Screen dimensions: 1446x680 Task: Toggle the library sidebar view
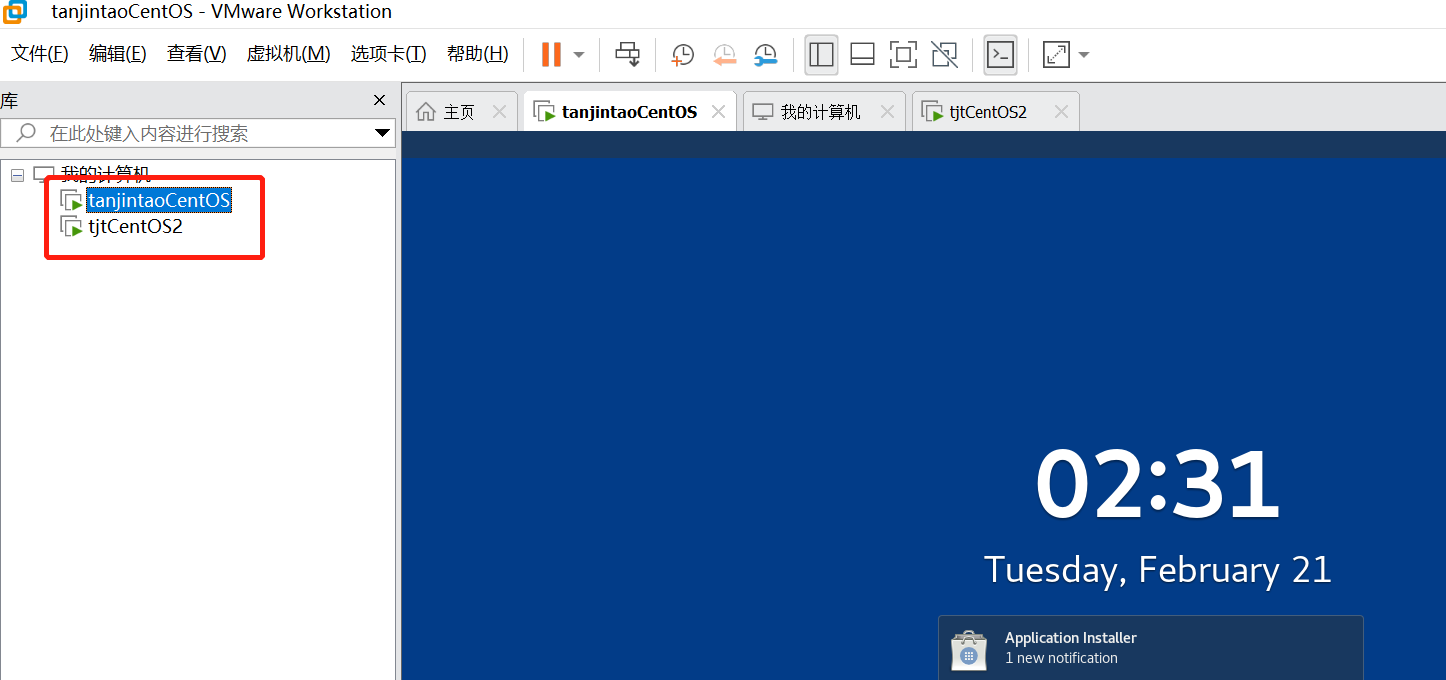point(821,55)
